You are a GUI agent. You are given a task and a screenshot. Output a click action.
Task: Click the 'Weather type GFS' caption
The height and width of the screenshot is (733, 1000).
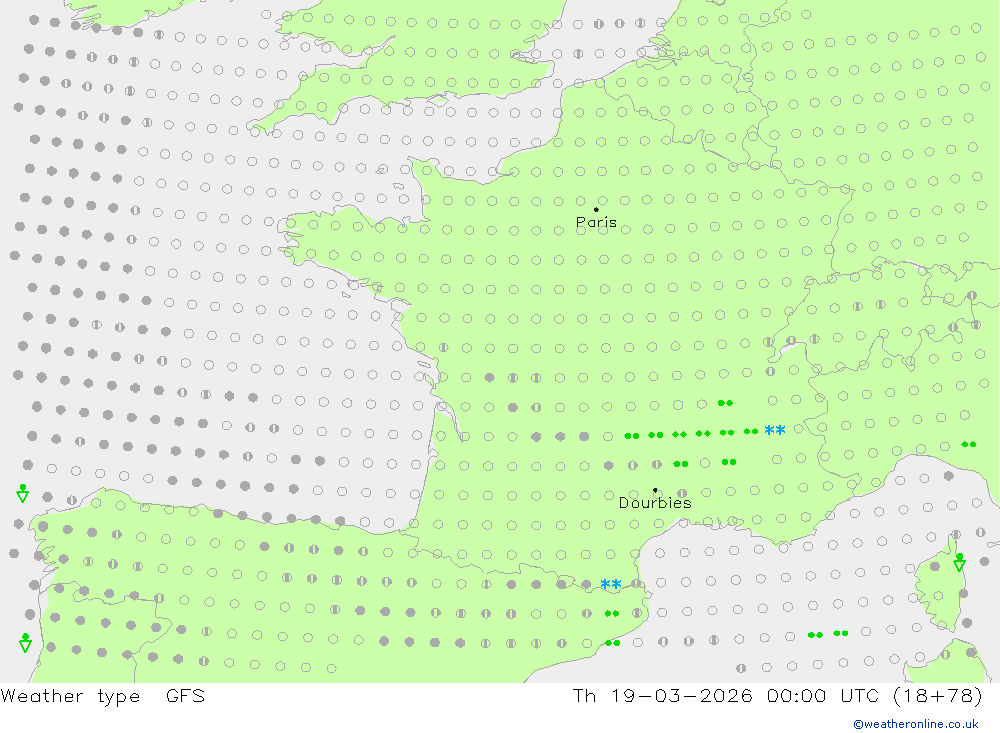tap(103, 695)
